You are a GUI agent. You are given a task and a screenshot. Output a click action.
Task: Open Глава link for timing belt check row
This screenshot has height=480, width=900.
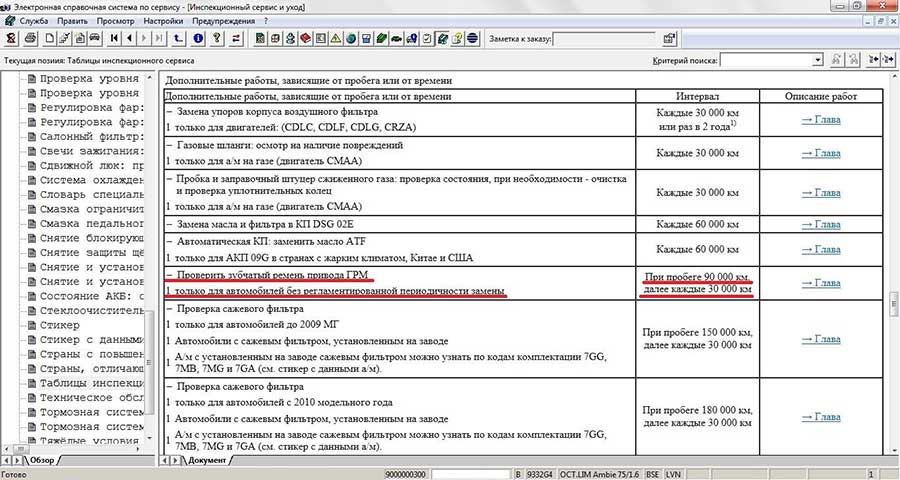821,282
